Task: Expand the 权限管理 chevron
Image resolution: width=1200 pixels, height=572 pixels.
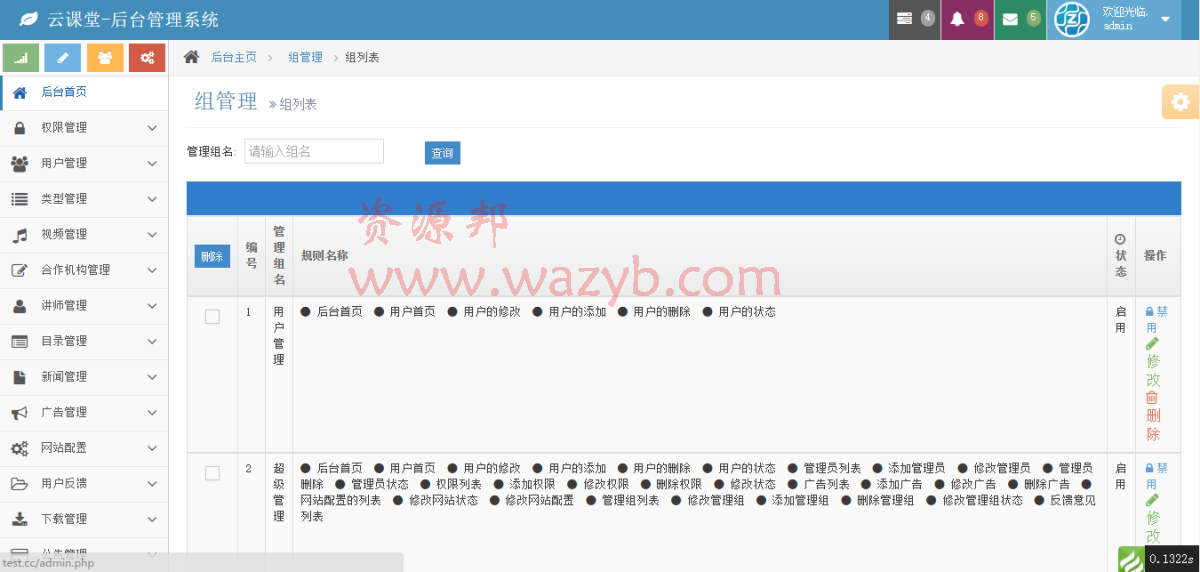Action: [x=152, y=128]
